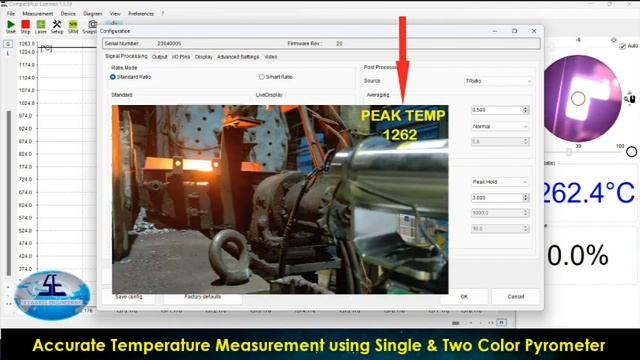Viewport: 640px width, 360px height.
Task: Click the circular camera view thumbnail
Action: pyautogui.click(x=582, y=98)
